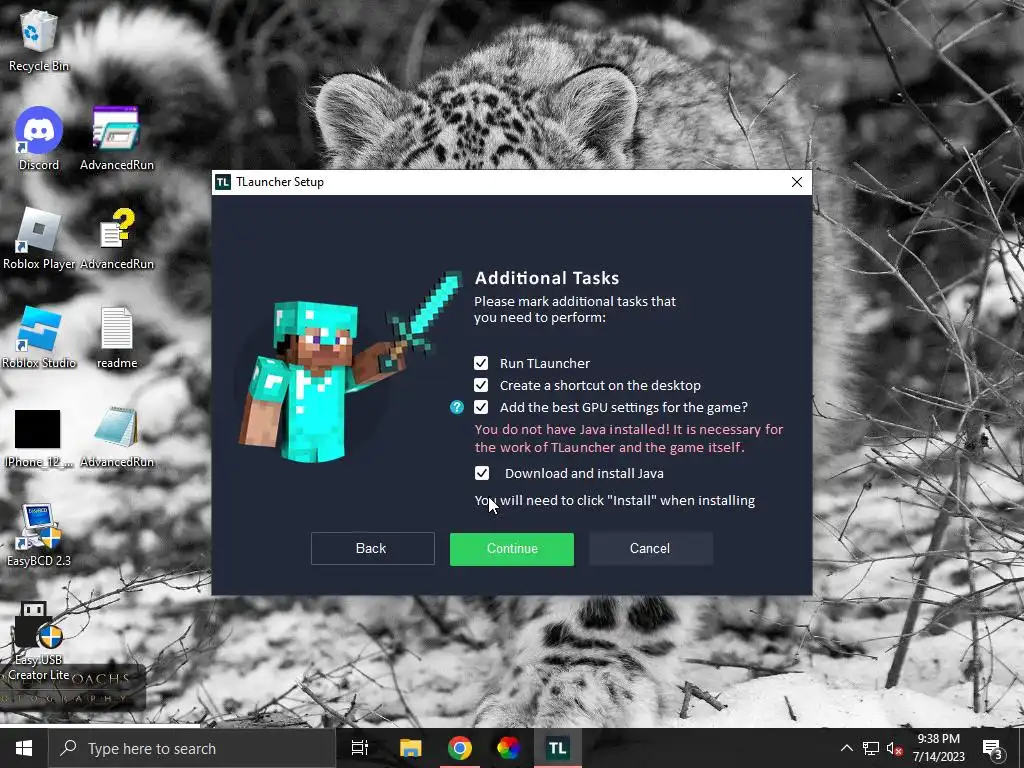Click the "You will need to click Install" note
Screen dimensions: 1024x768
[x=615, y=501]
